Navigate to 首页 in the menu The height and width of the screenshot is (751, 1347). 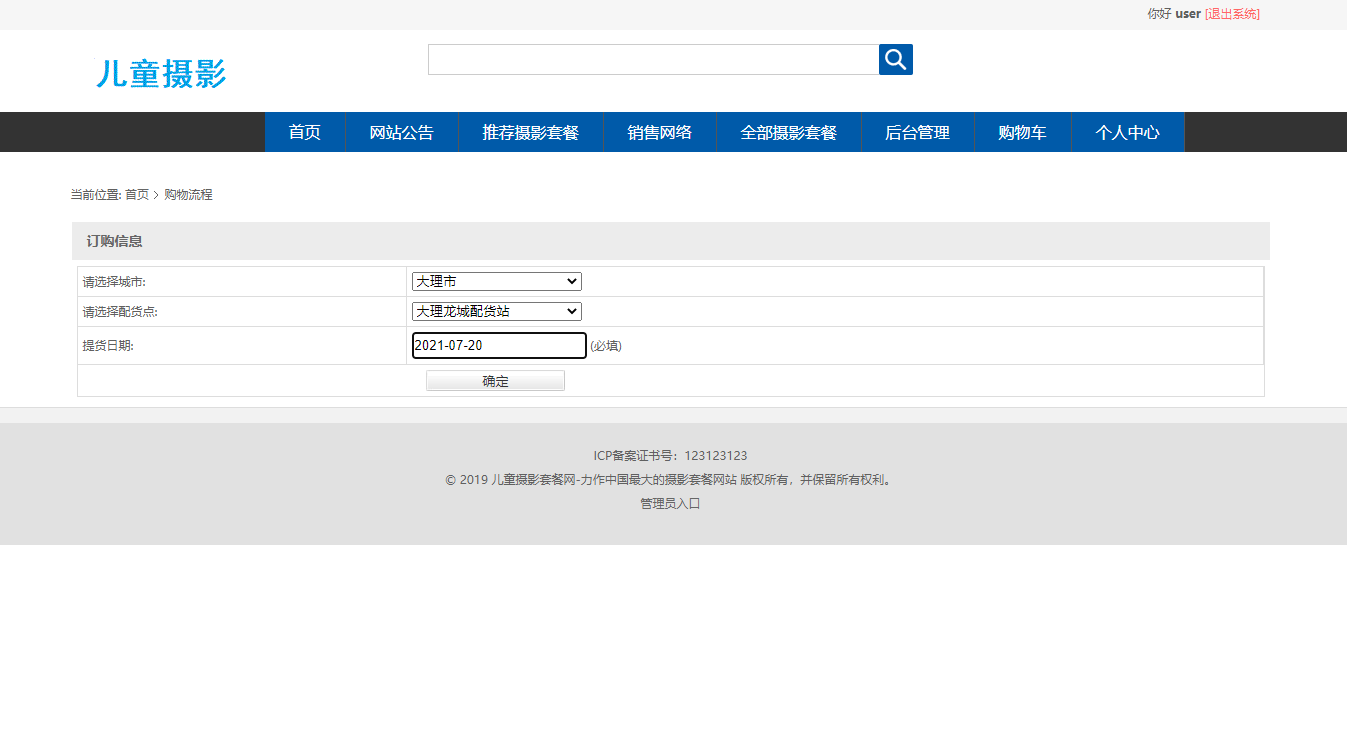pyautogui.click(x=304, y=131)
